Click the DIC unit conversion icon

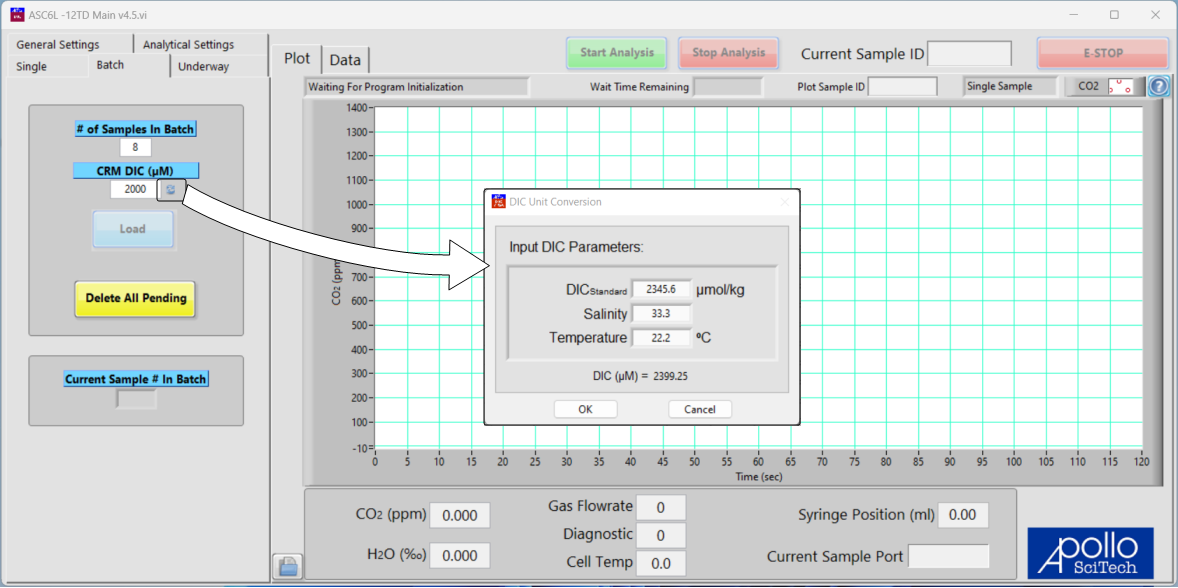point(170,189)
